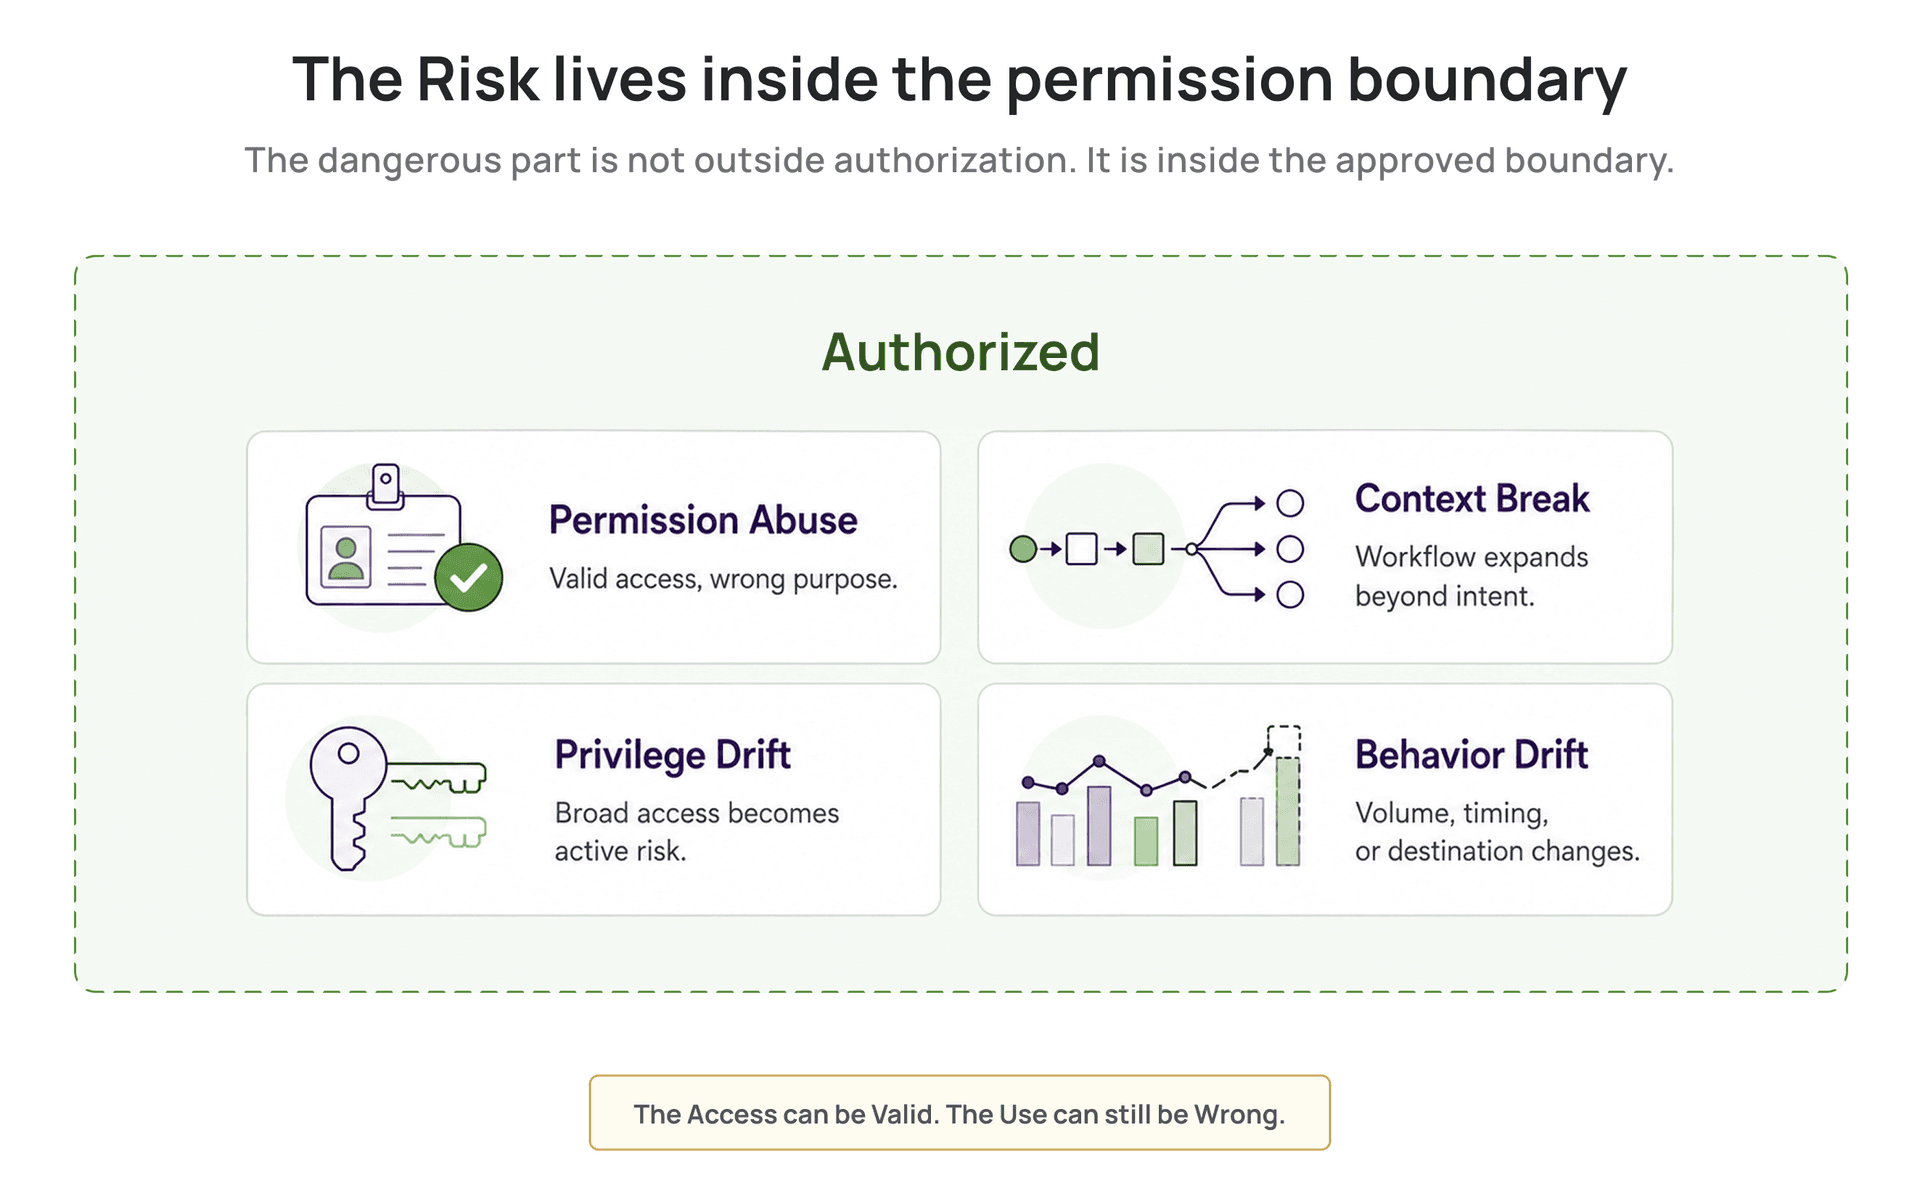Click the bar chart with trend line
1920x1189 pixels.
point(1159,797)
